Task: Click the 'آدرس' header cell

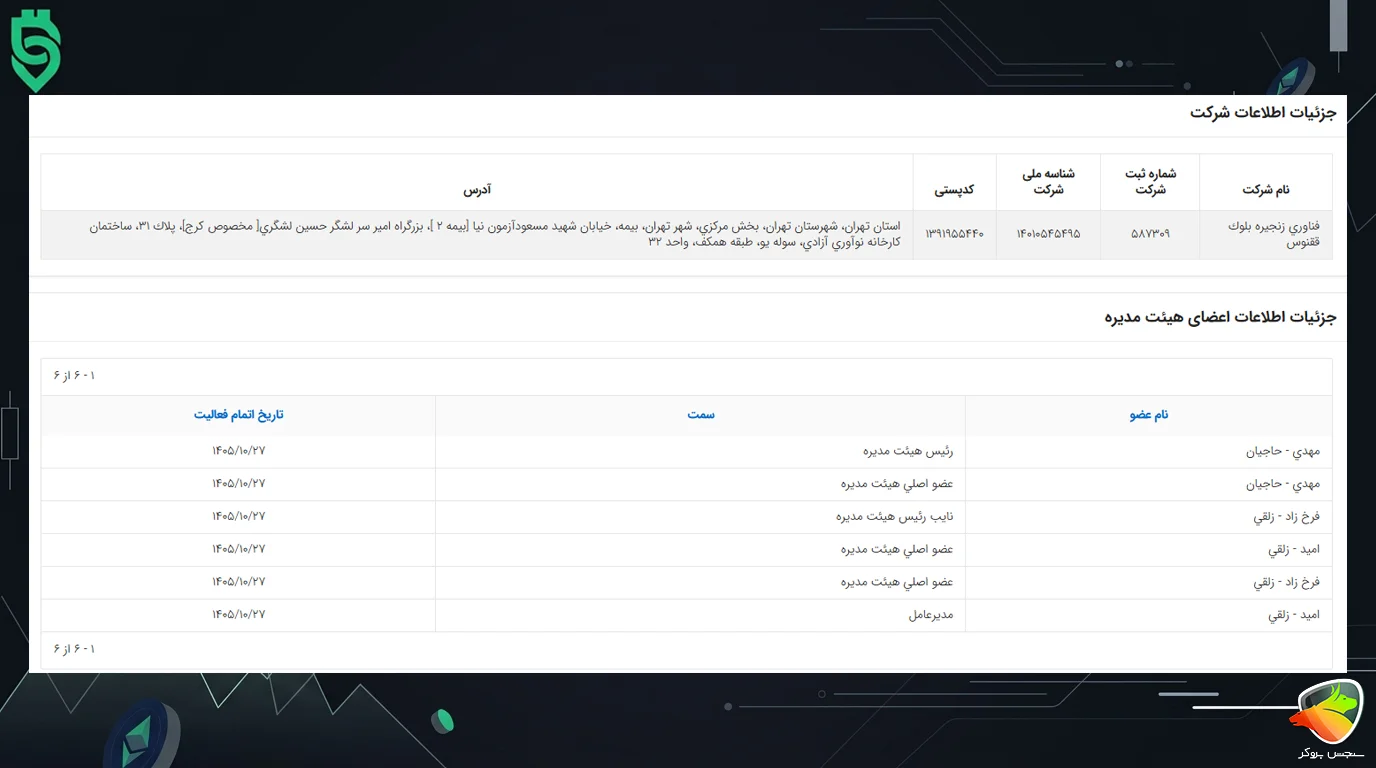Action: point(476,182)
